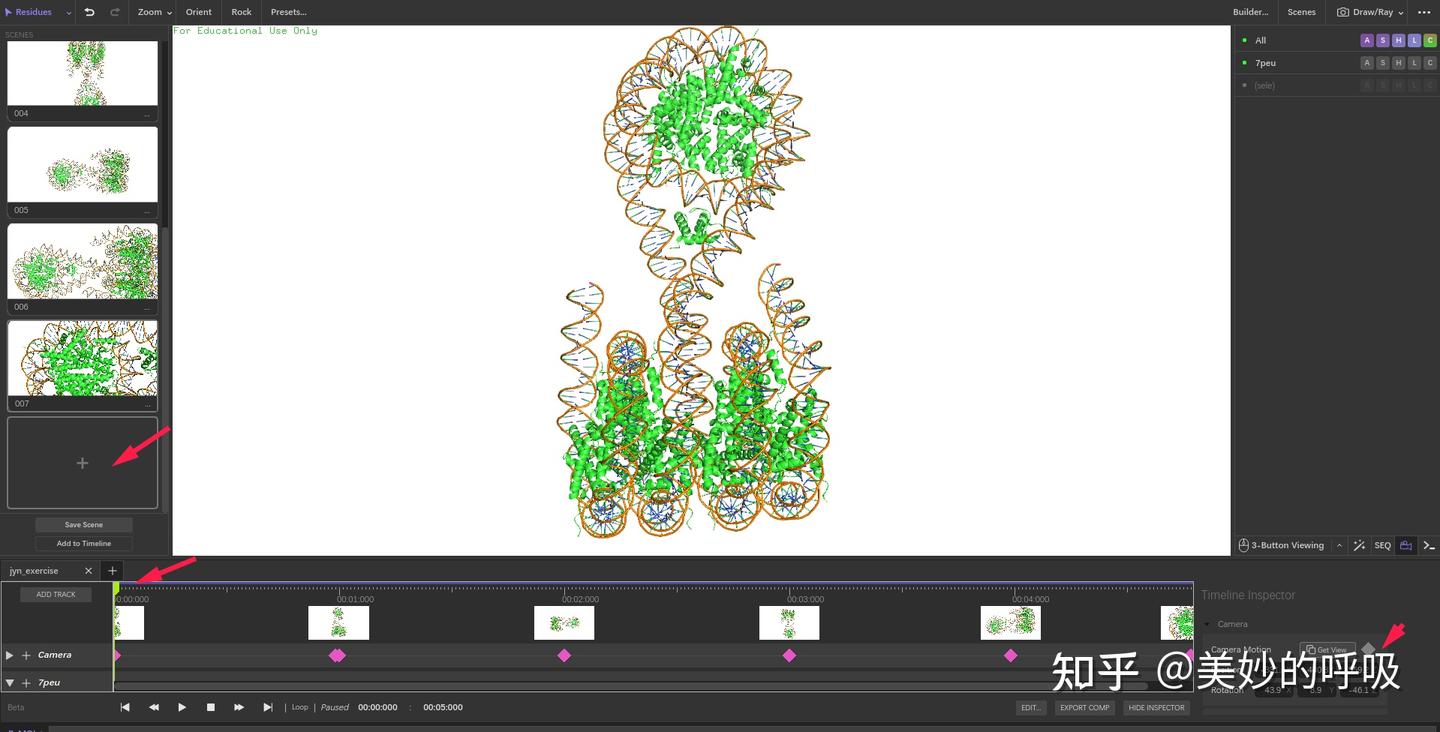The image size is (1440, 732).
Task: Toggle visibility of All objects
Action: 1245,40
